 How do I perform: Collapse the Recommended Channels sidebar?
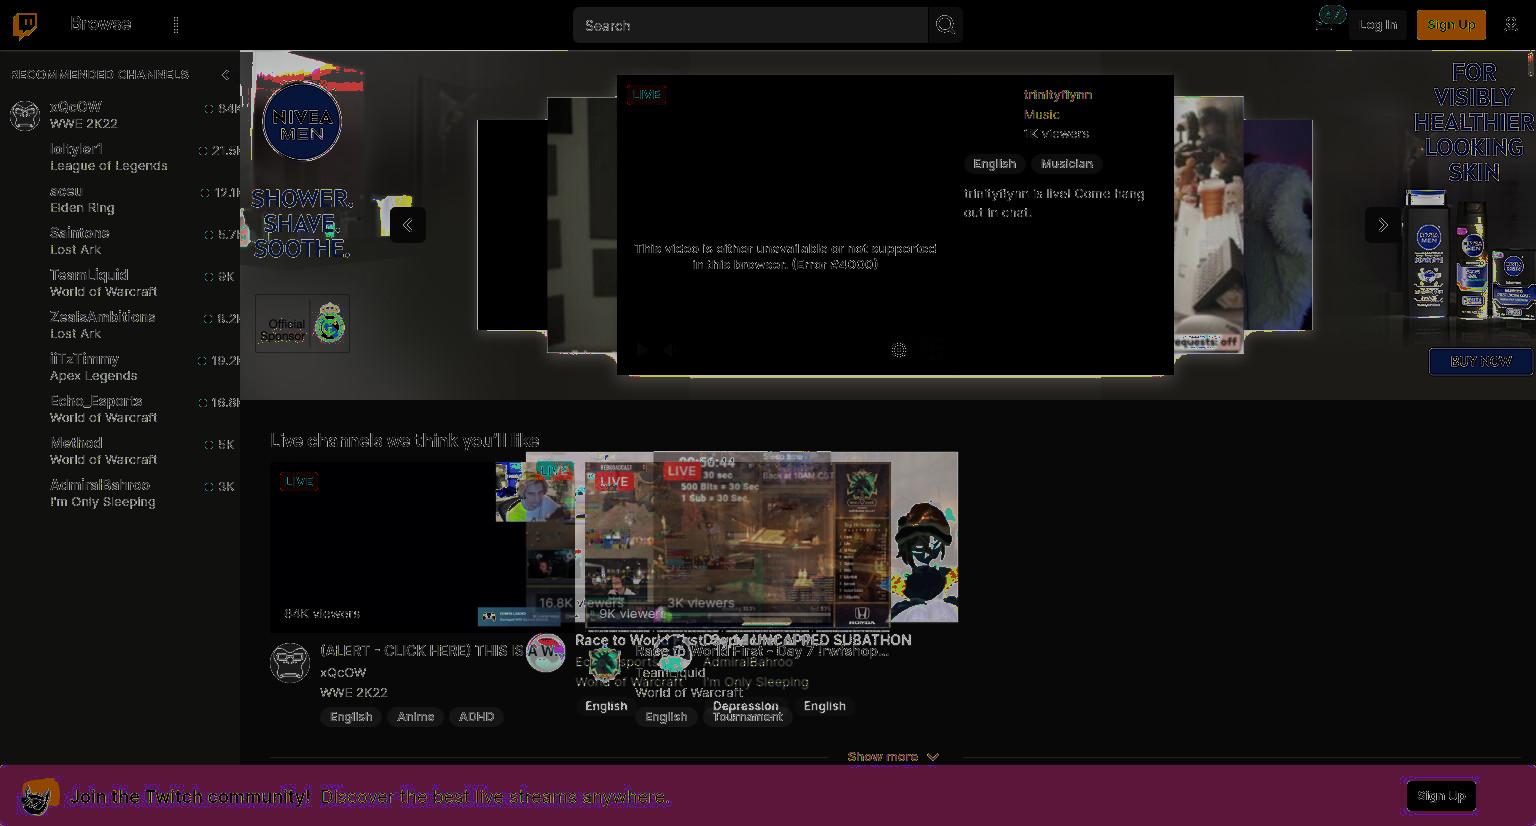pyautogui.click(x=225, y=75)
